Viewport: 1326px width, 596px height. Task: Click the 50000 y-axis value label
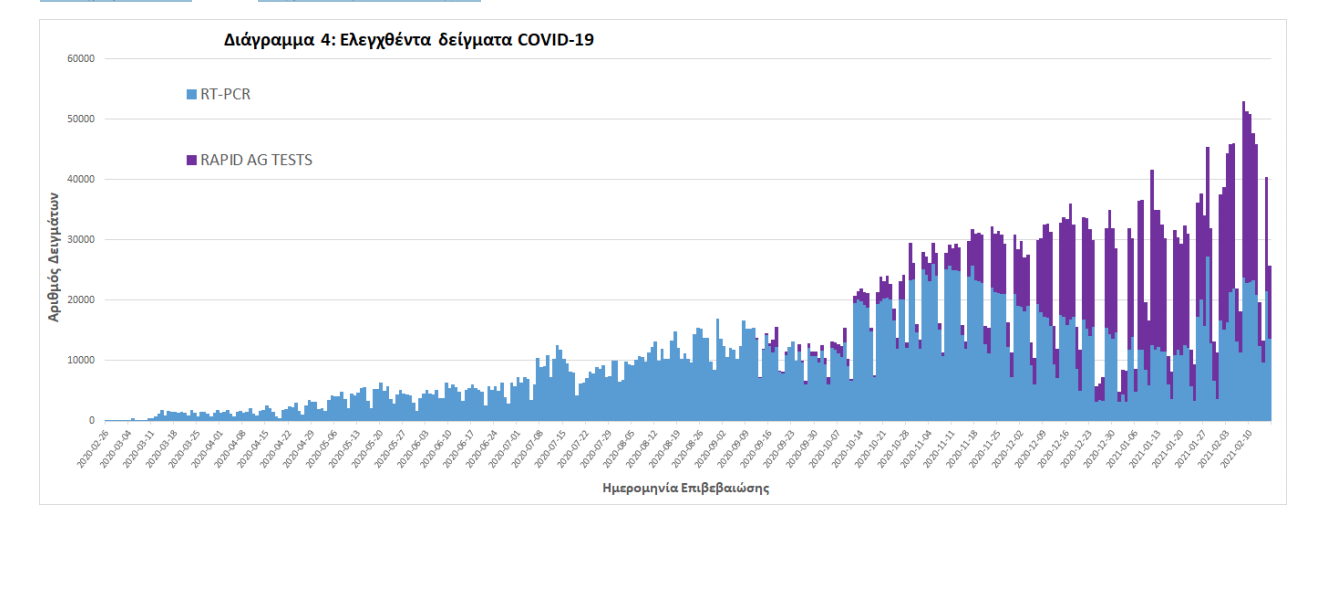tap(80, 119)
